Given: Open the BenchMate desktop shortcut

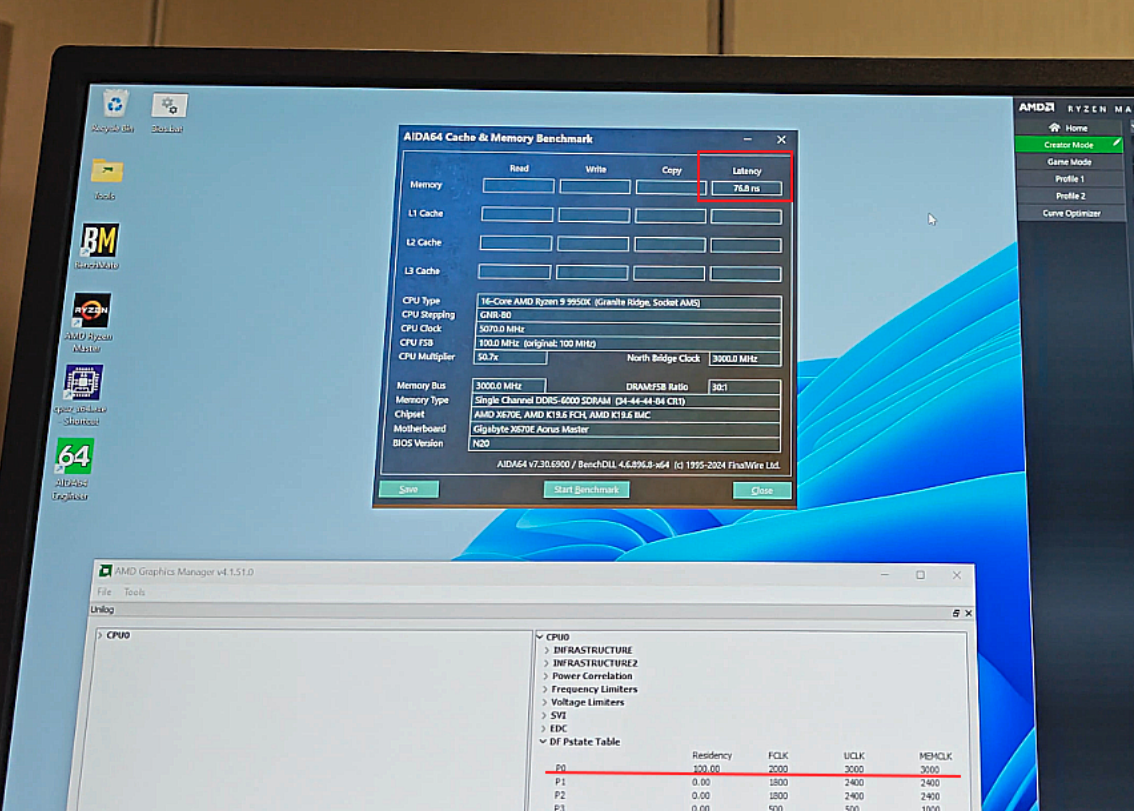Looking at the screenshot, I should (99, 240).
